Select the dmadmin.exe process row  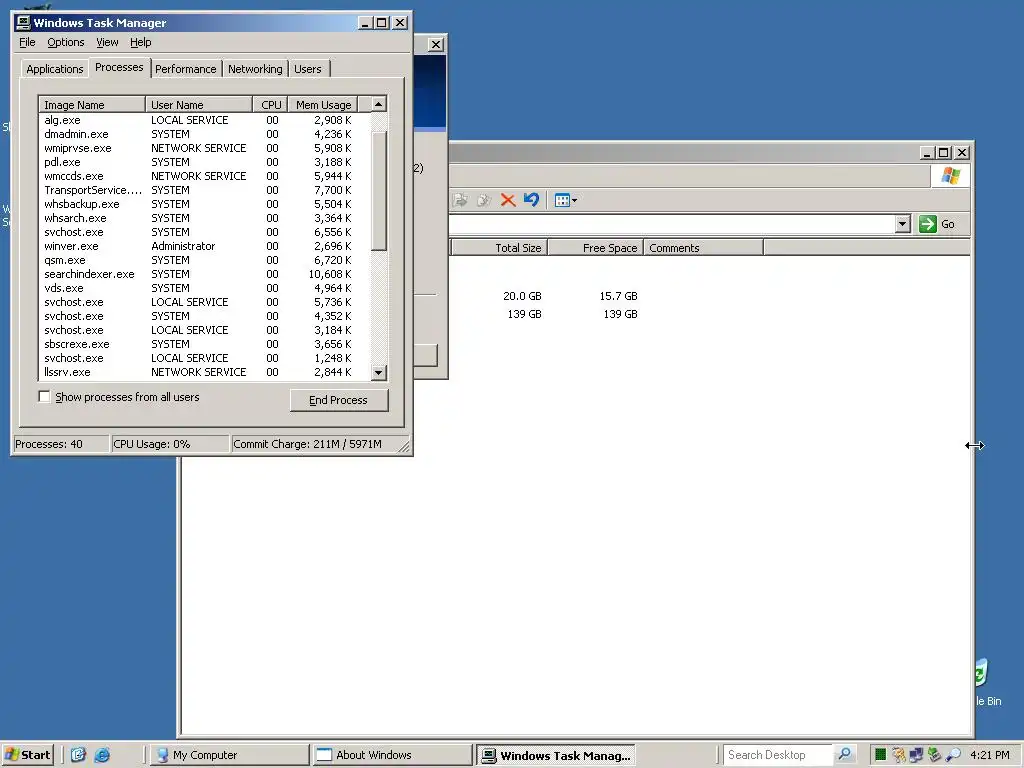[204, 134]
